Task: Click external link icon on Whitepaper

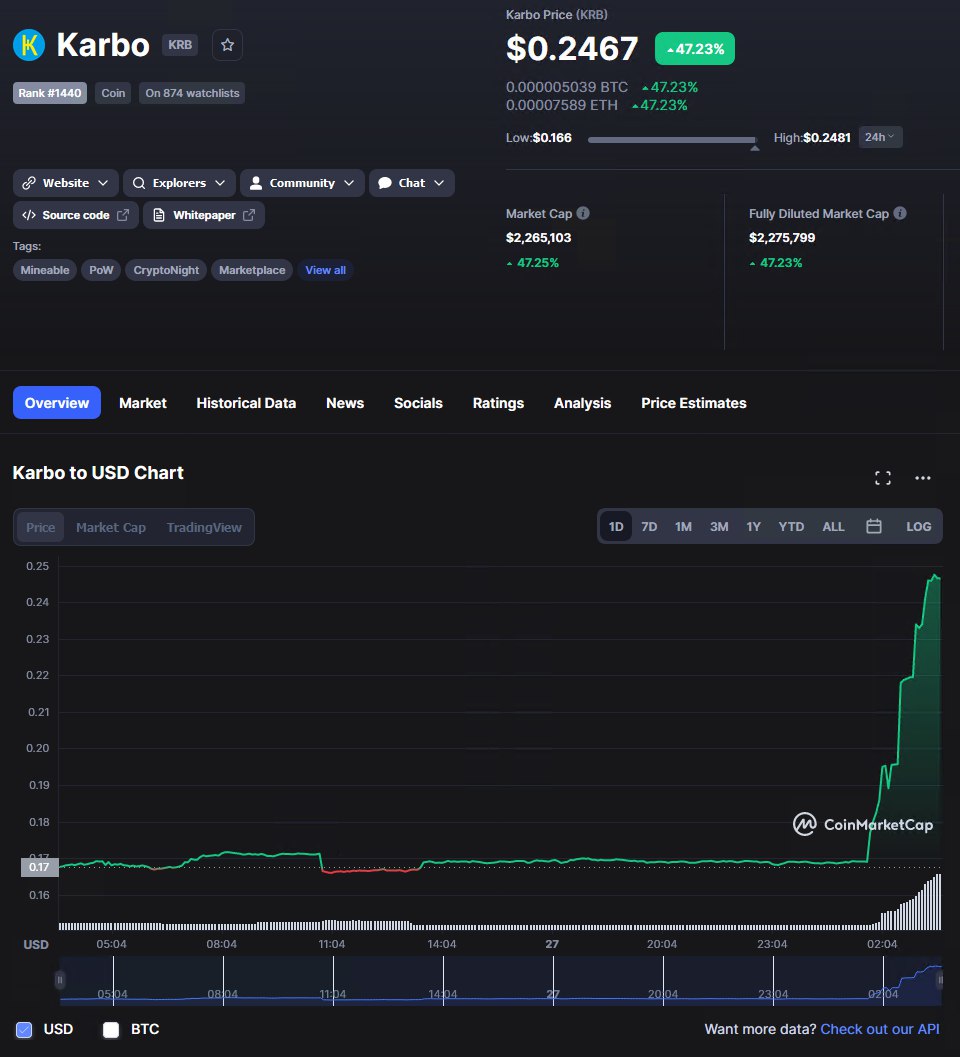Action: click(x=249, y=215)
